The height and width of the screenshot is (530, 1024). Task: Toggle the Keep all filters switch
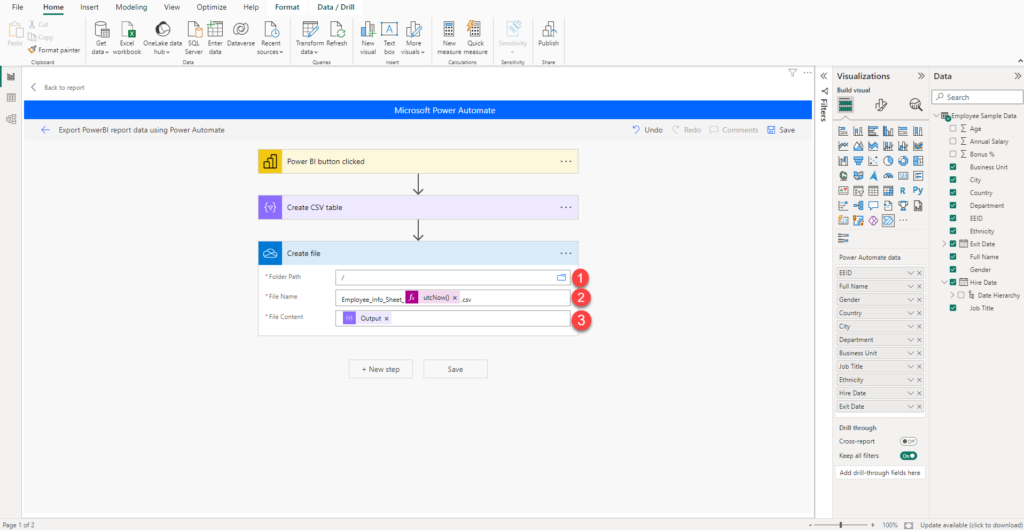908,455
